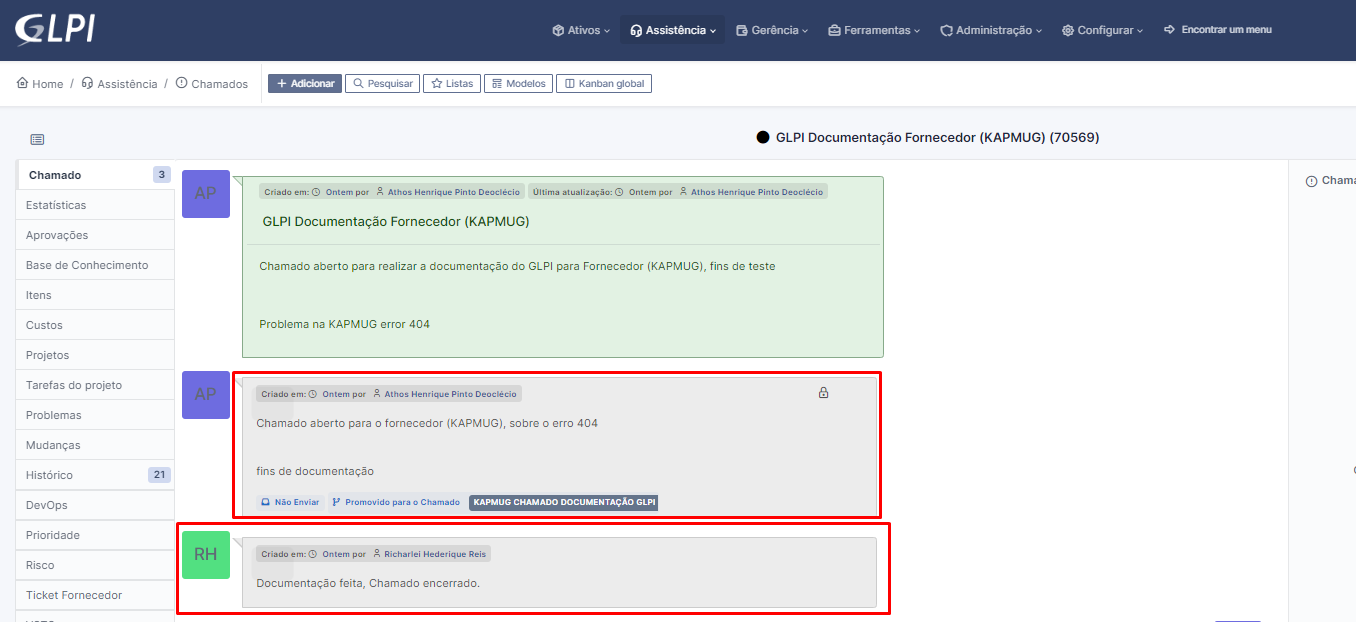Switch to the Projetos tab
Image resolution: width=1356 pixels, height=622 pixels.
tap(96, 355)
